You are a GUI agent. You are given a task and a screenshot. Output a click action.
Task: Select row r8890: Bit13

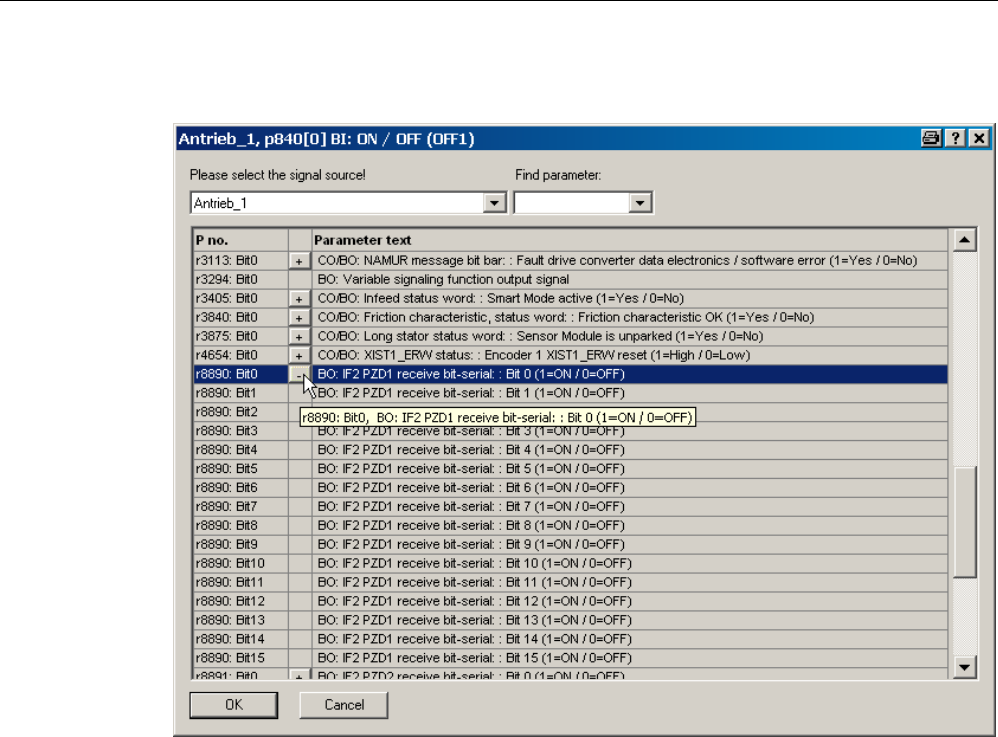point(570,620)
